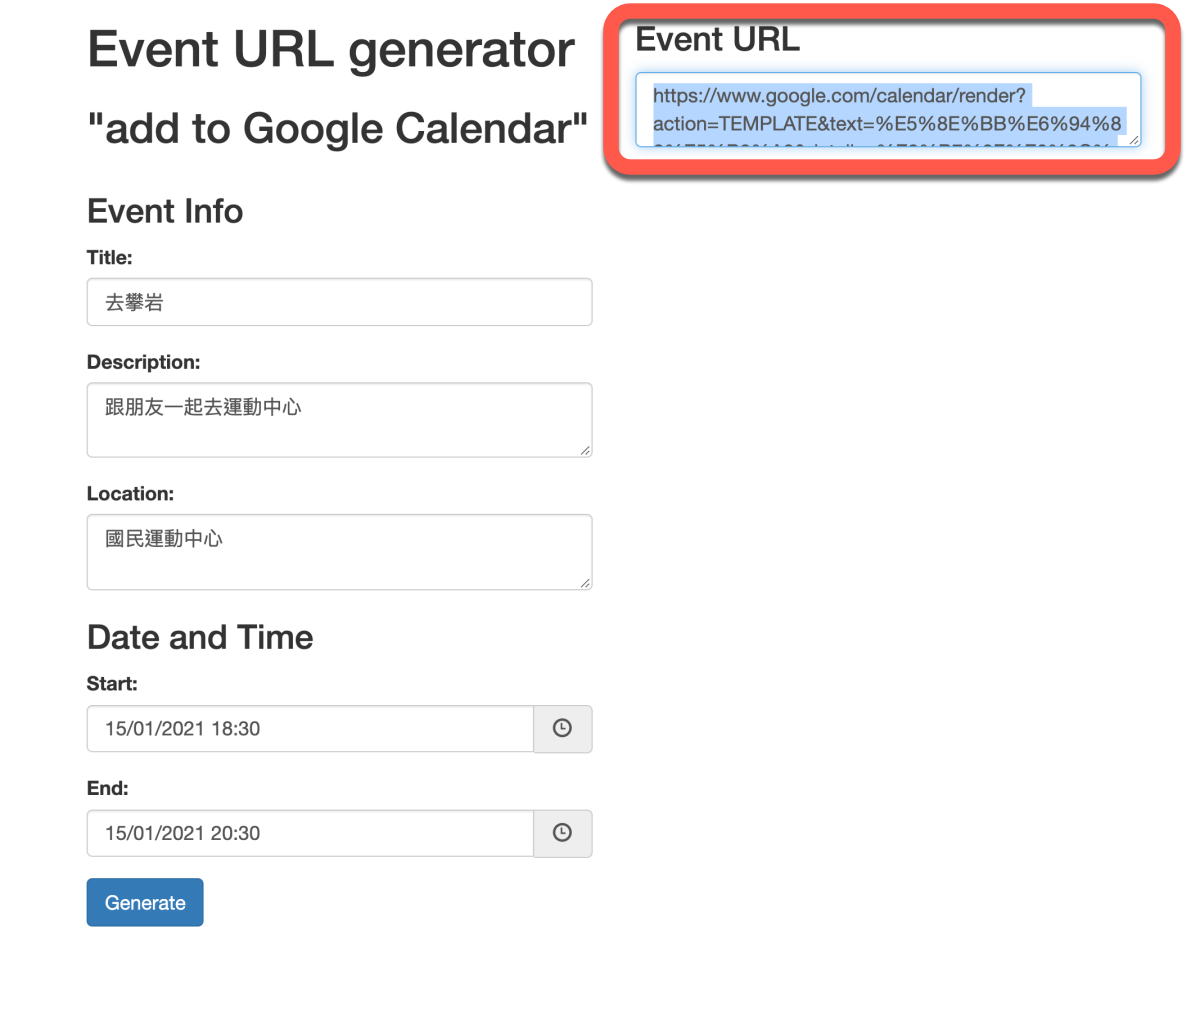1200x1012 pixels.
Task: Click the "Date and Time" section heading
Action: 200,637
